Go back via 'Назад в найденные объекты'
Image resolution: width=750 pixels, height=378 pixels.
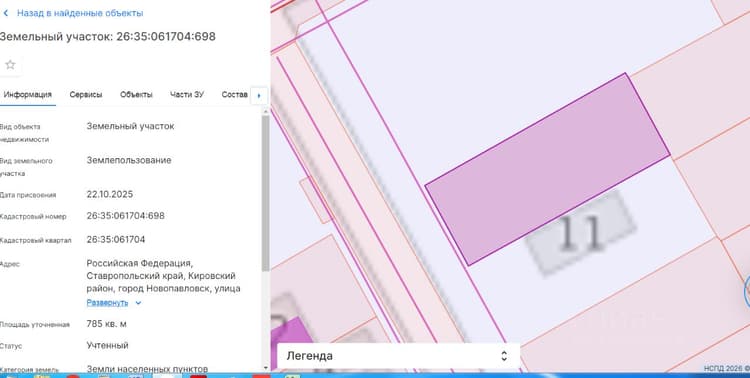pyautogui.click(x=80, y=13)
